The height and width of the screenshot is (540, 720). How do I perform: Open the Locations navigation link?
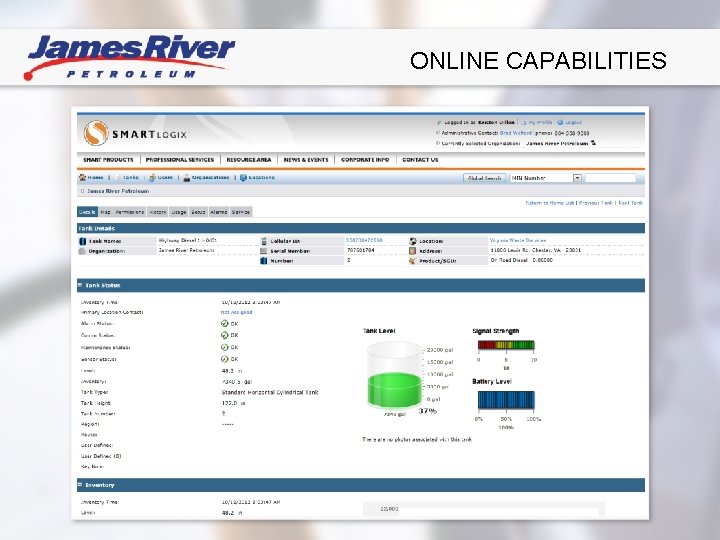click(x=262, y=177)
